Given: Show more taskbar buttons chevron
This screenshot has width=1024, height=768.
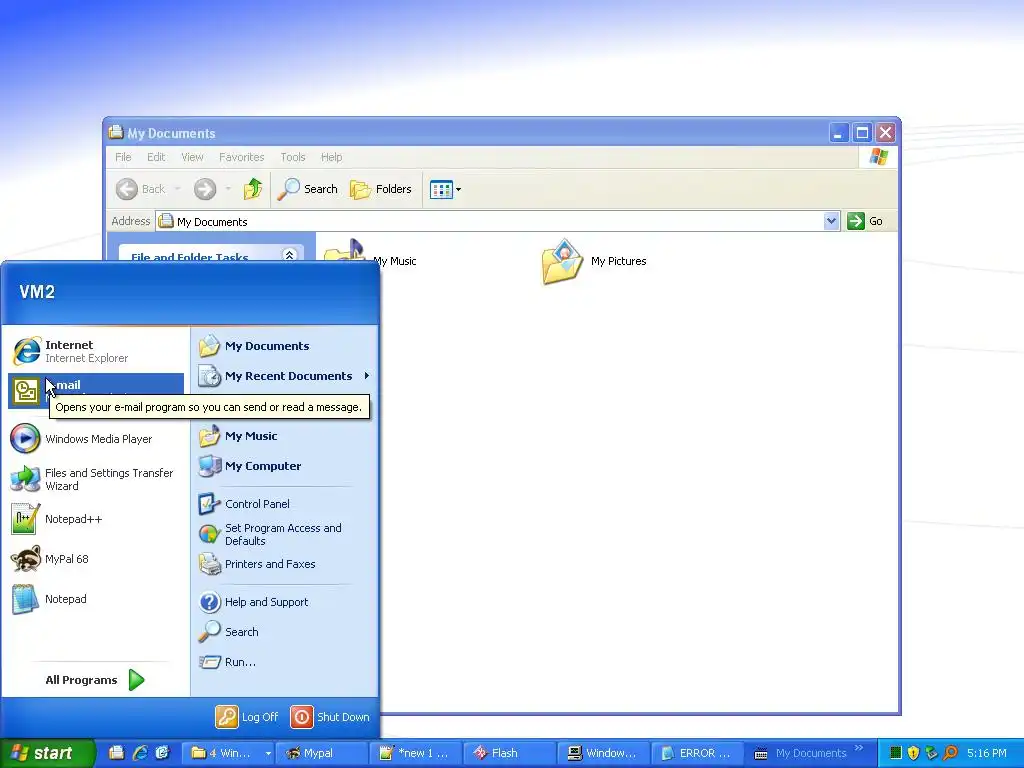Looking at the screenshot, I should [x=859, y=748].
